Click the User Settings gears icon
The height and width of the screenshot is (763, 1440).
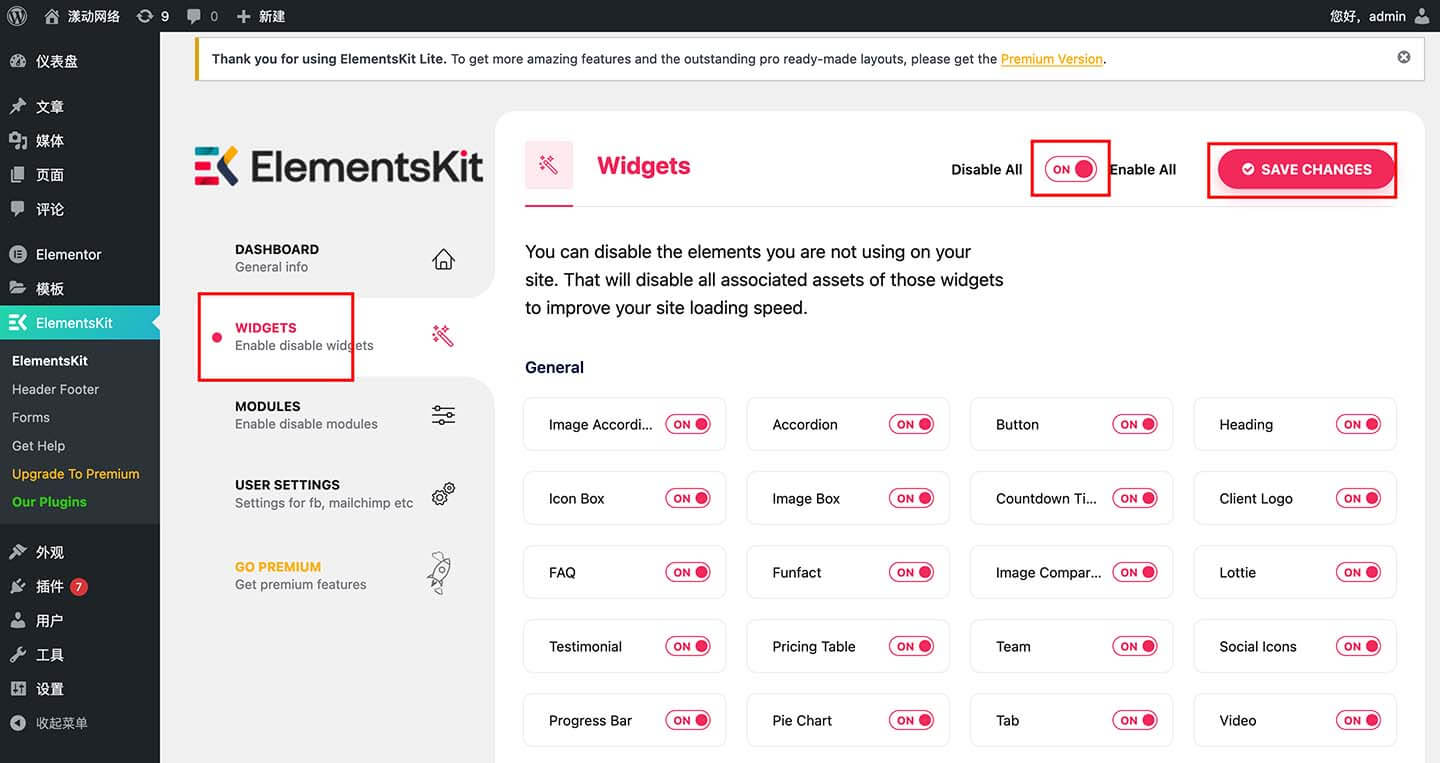(443, 493)
